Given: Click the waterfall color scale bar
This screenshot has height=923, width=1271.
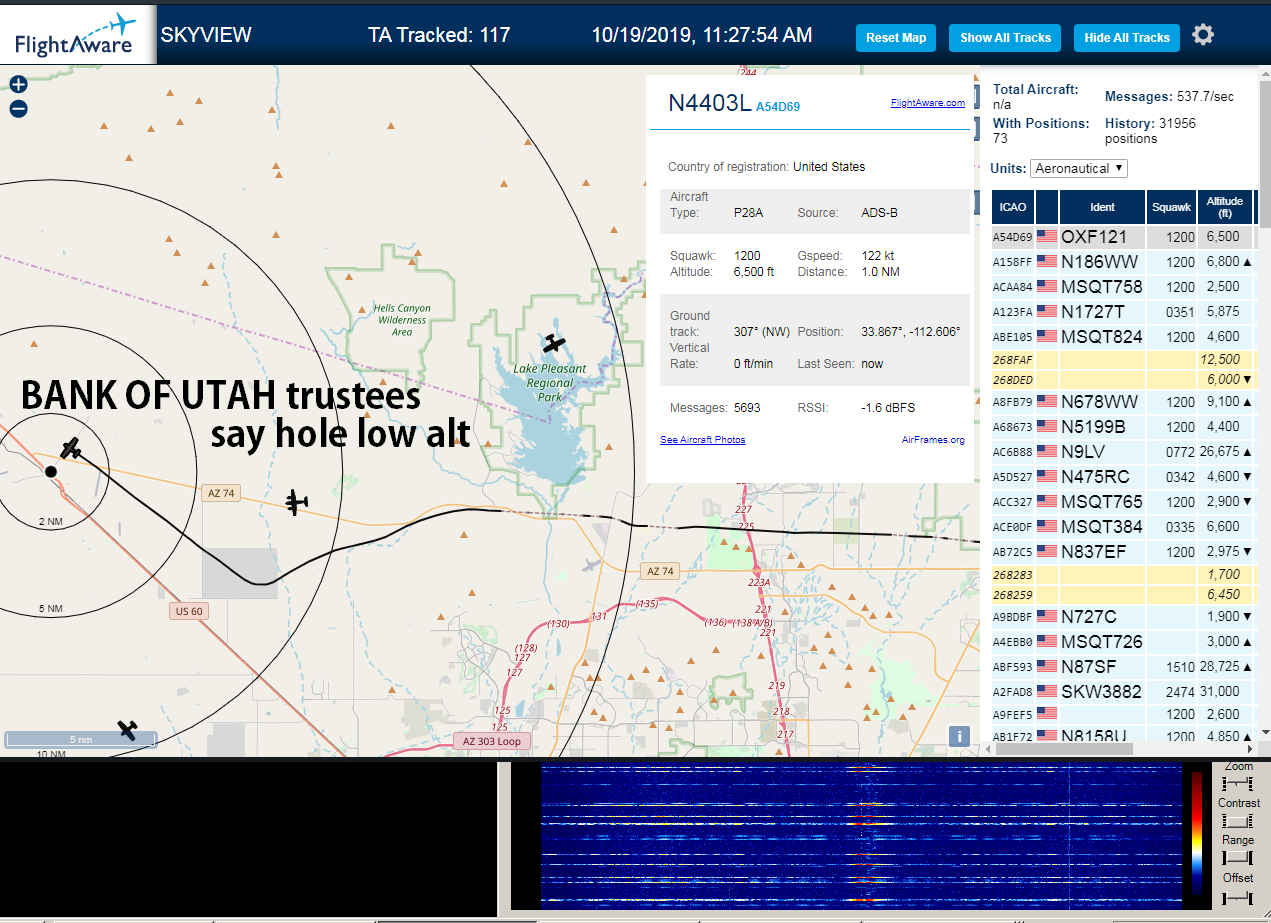Looking at the screenshot, I should pyautogui.click(x=1197, y=832).
